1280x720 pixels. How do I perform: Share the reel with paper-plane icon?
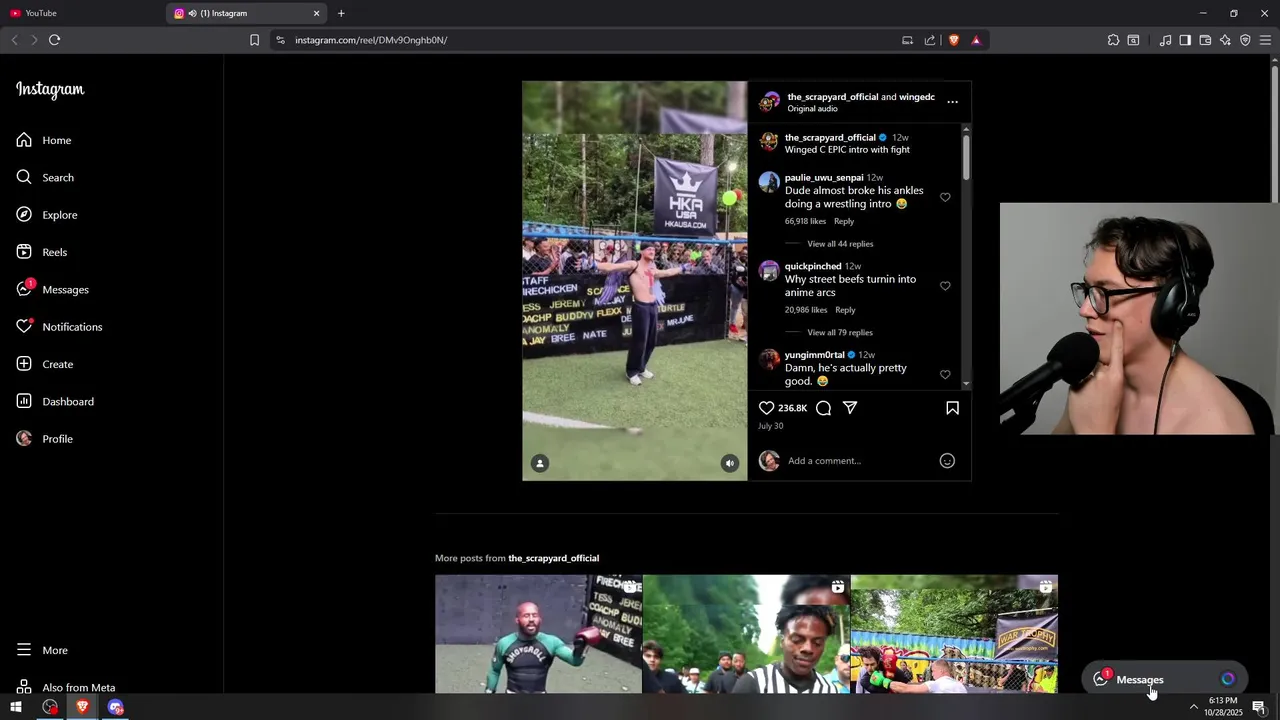point(850,408)
